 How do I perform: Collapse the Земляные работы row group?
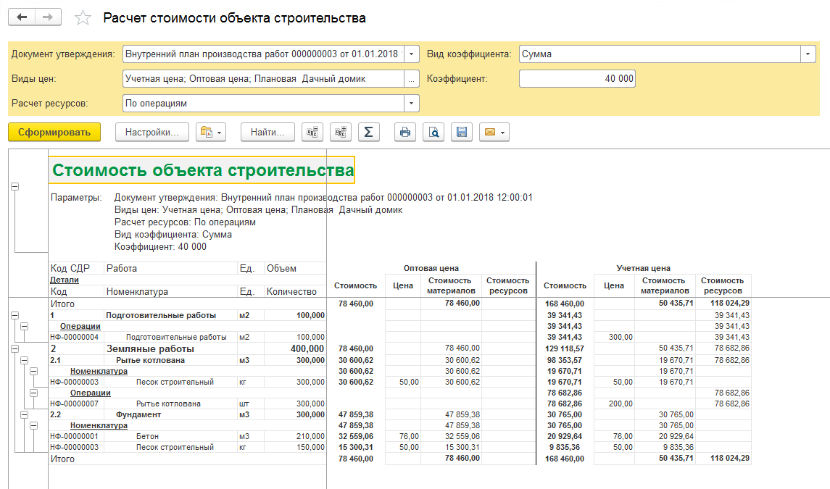click(15, 349)
